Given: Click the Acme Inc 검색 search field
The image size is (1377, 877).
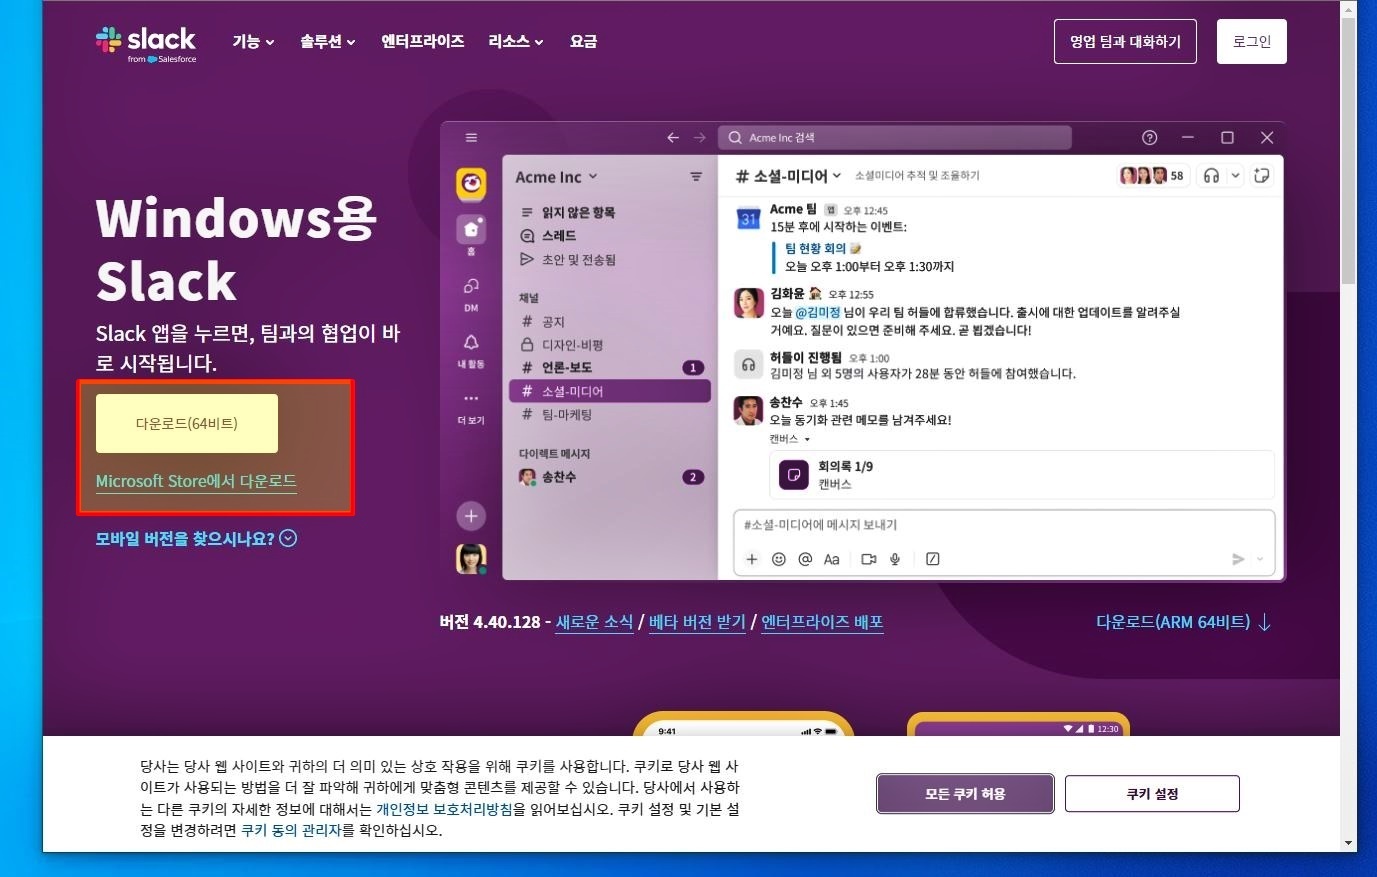Looking at the screenshot, I should click(x=895, y=138).
